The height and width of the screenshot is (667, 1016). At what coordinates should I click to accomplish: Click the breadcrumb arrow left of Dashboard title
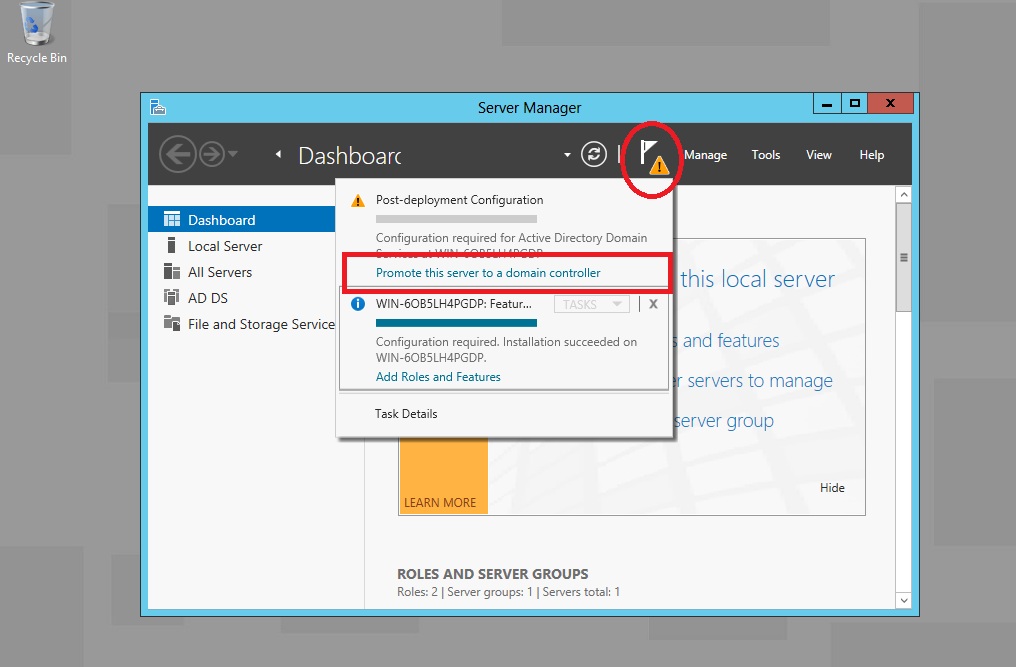278,154
